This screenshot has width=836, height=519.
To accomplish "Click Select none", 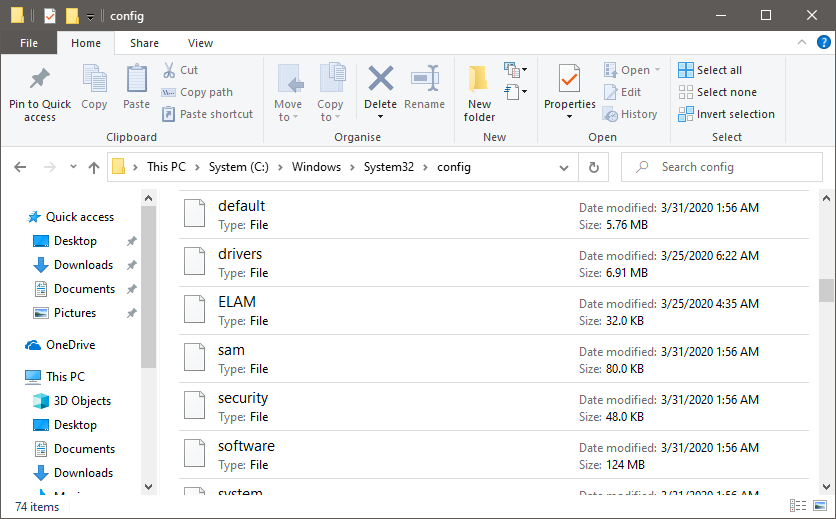I will click(x=717, y=92).
